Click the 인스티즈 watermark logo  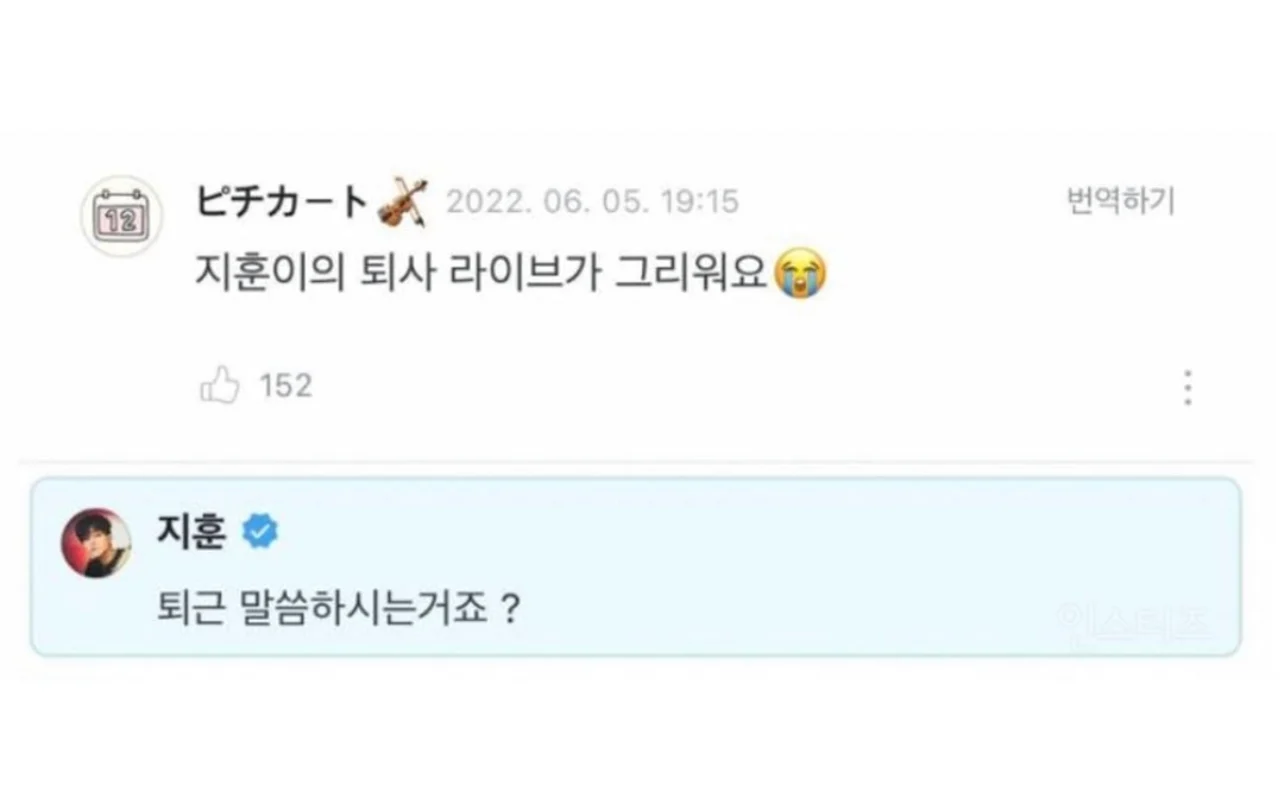(x=1135, y=622)
